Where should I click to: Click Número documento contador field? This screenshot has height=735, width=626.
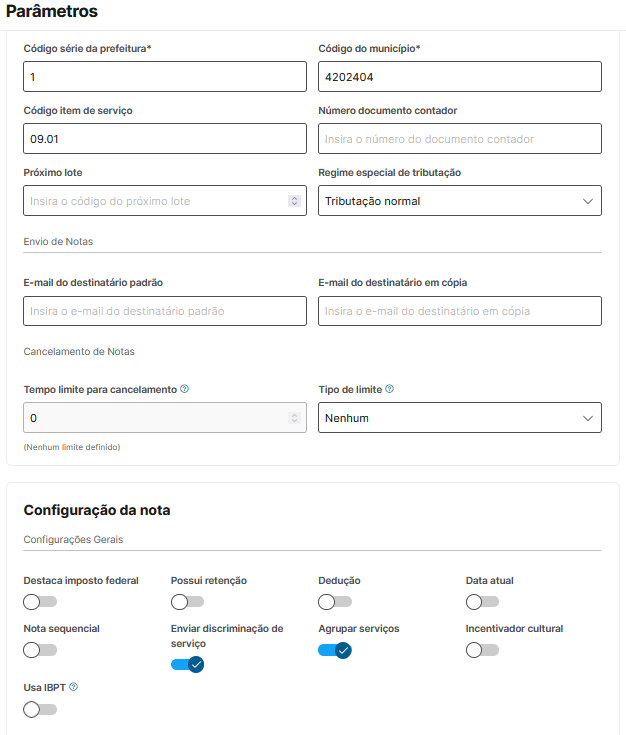460,139
